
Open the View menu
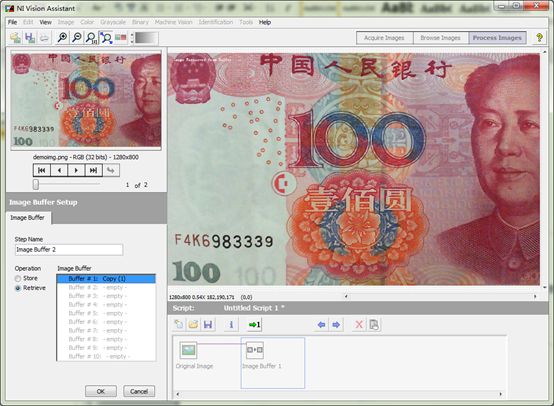(x=46, y=22)
